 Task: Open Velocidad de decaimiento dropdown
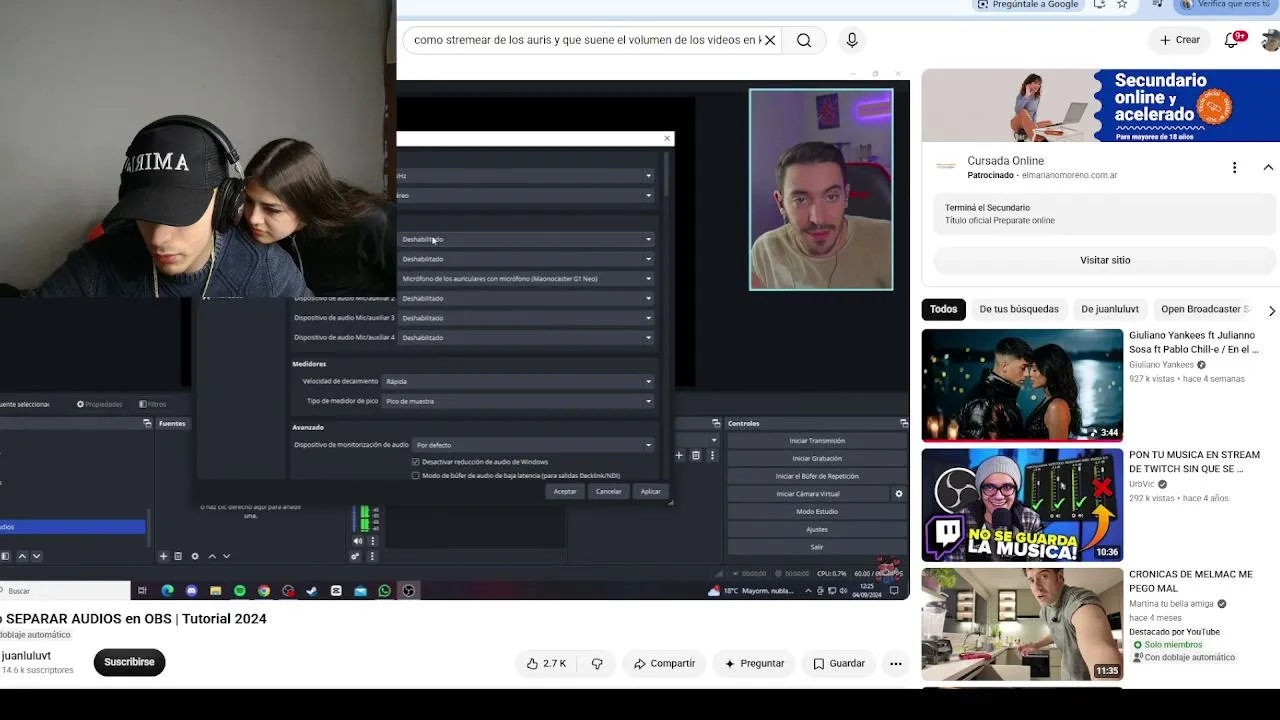(x=519, y=381)
